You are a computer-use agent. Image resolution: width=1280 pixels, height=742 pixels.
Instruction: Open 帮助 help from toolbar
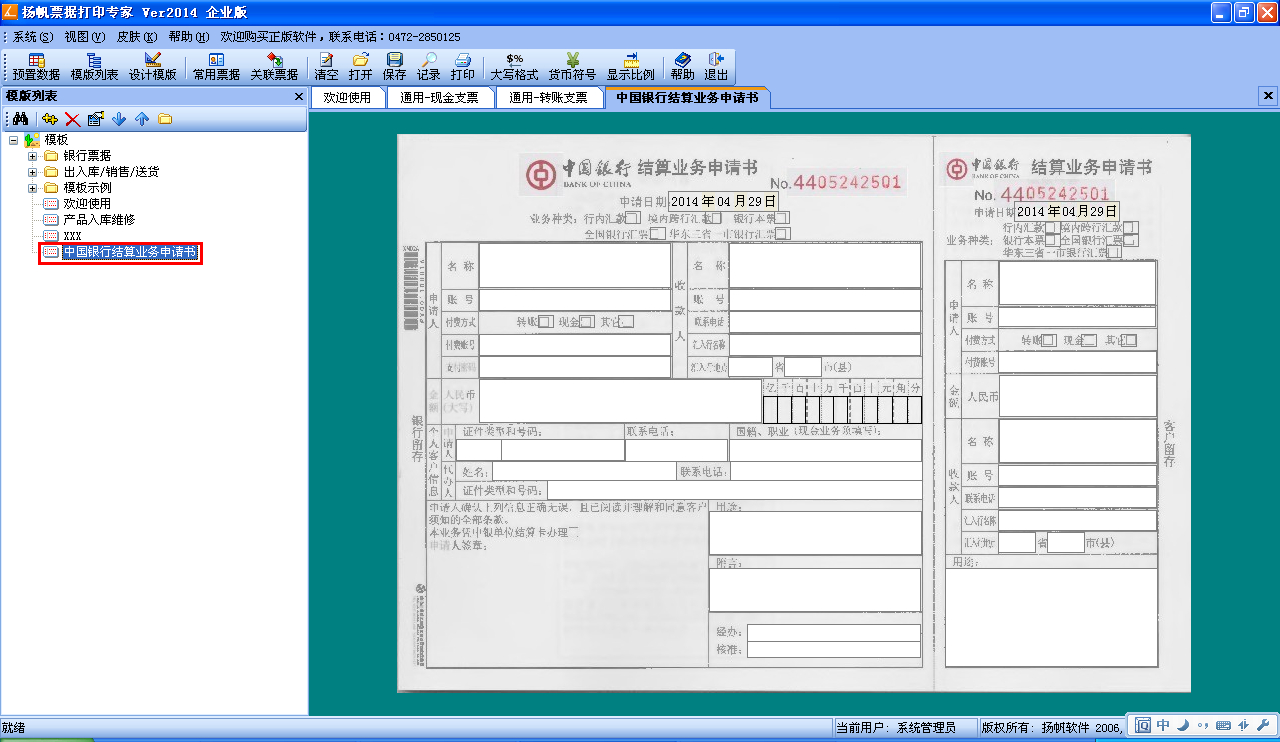coord(683,67)
